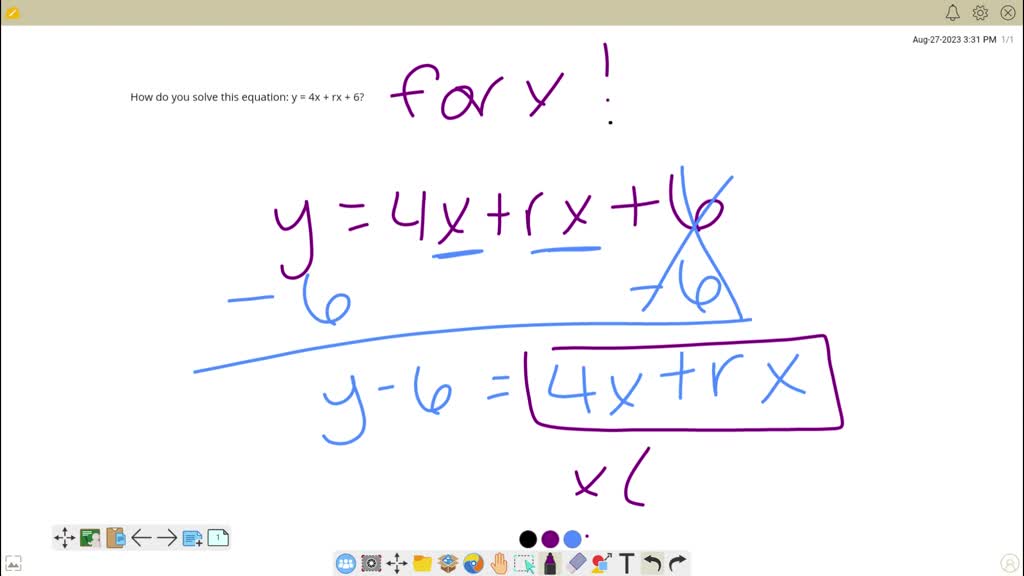This screenshot has width=1024, height=576.
Task: Open settings gear in the top bar
Action: pos(980,12)
